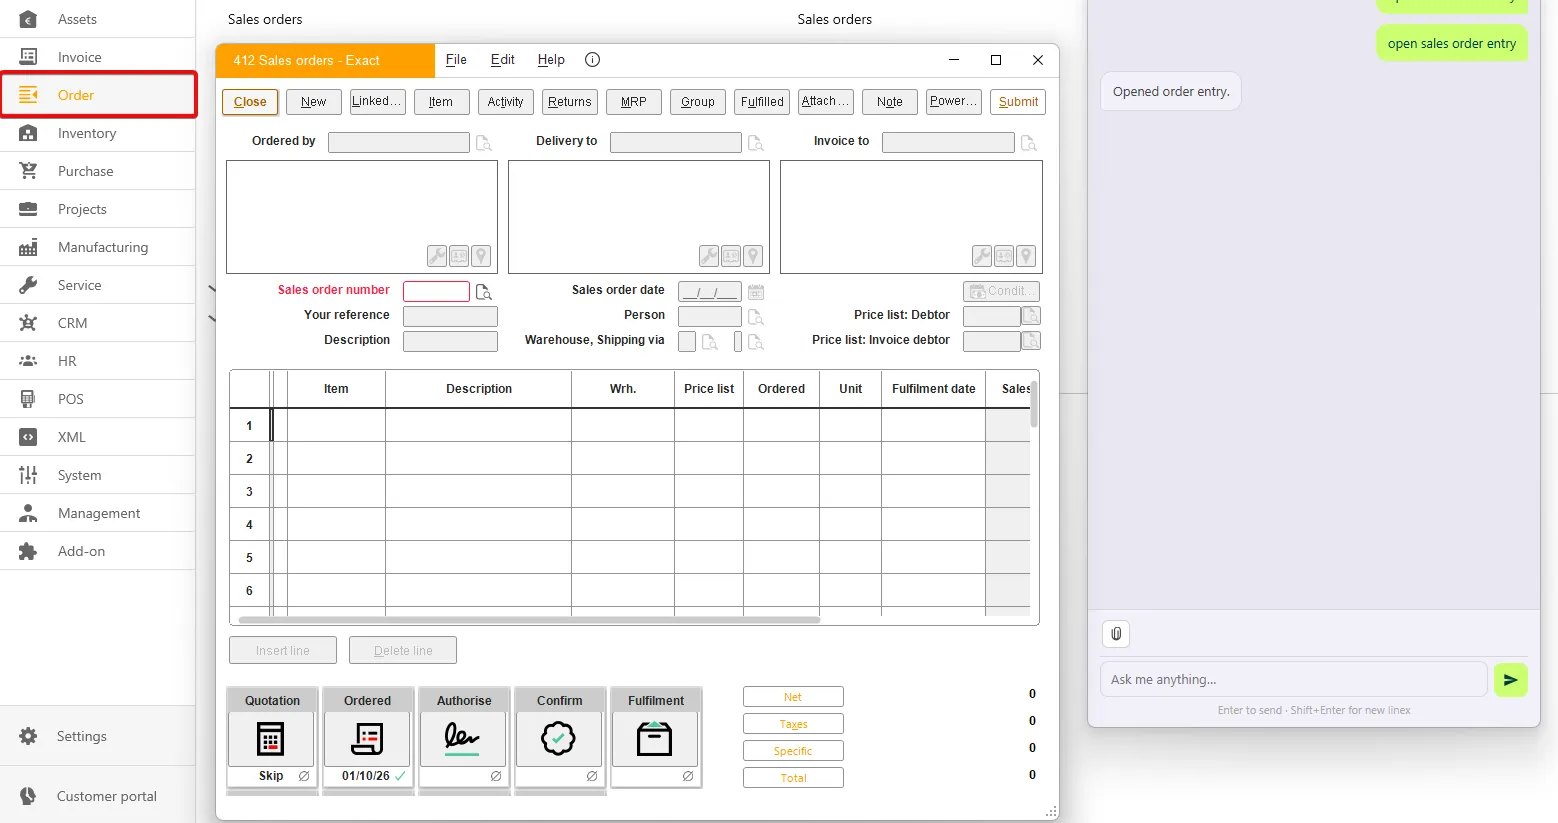
Task: Open map pin in Ordered by address box
Action: tap(481, 256)
